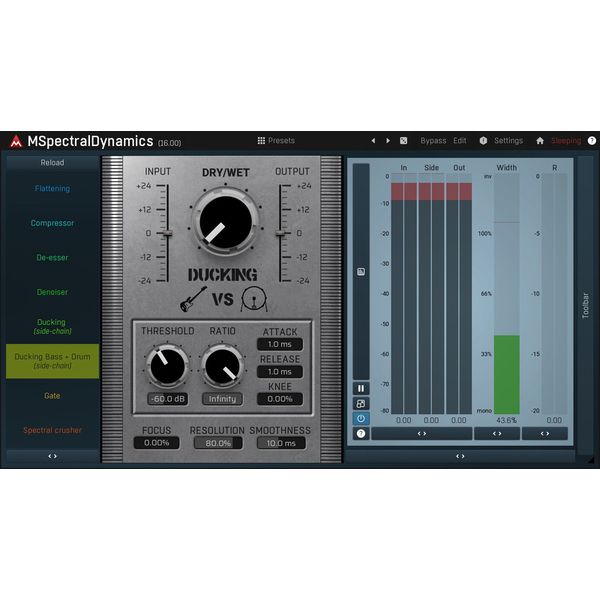Open help with the top-right question mark
Viewport: 600px width, 600px height.
(592, 140)
